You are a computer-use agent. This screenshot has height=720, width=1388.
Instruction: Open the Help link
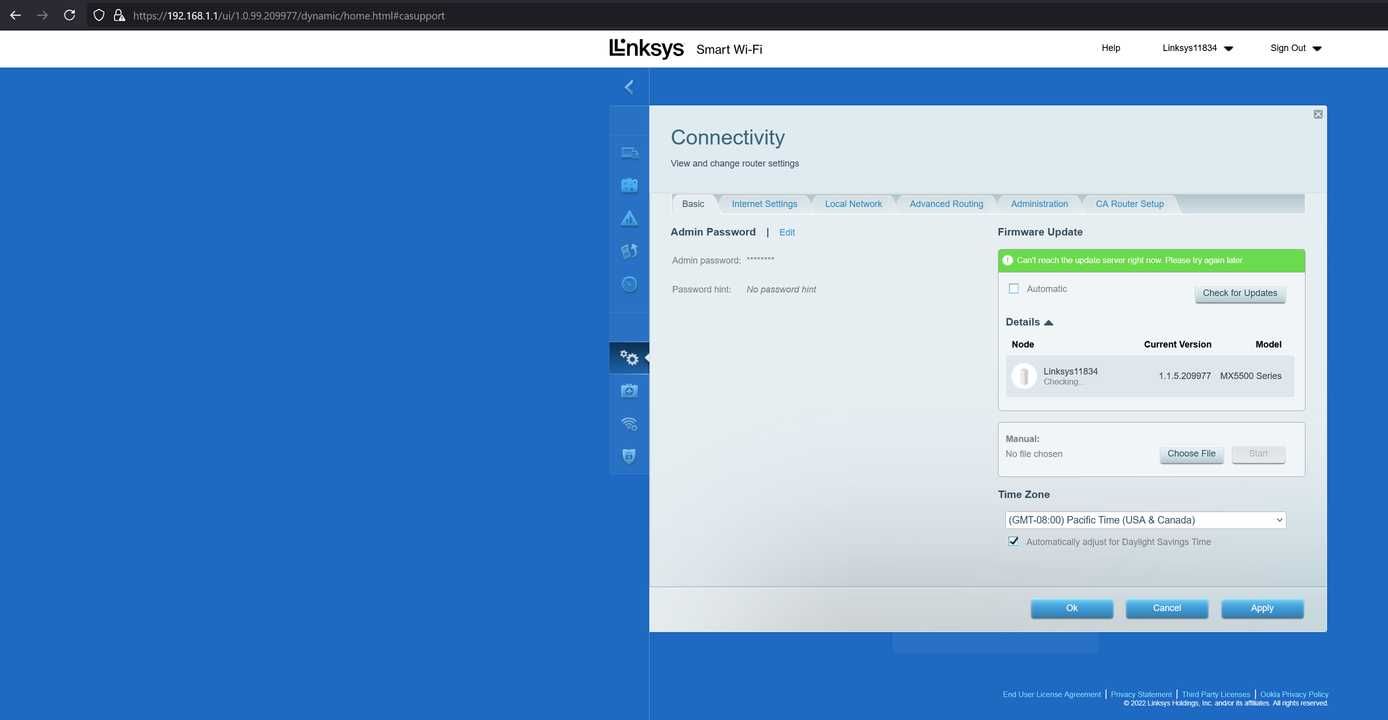(x=1111, y=48)
